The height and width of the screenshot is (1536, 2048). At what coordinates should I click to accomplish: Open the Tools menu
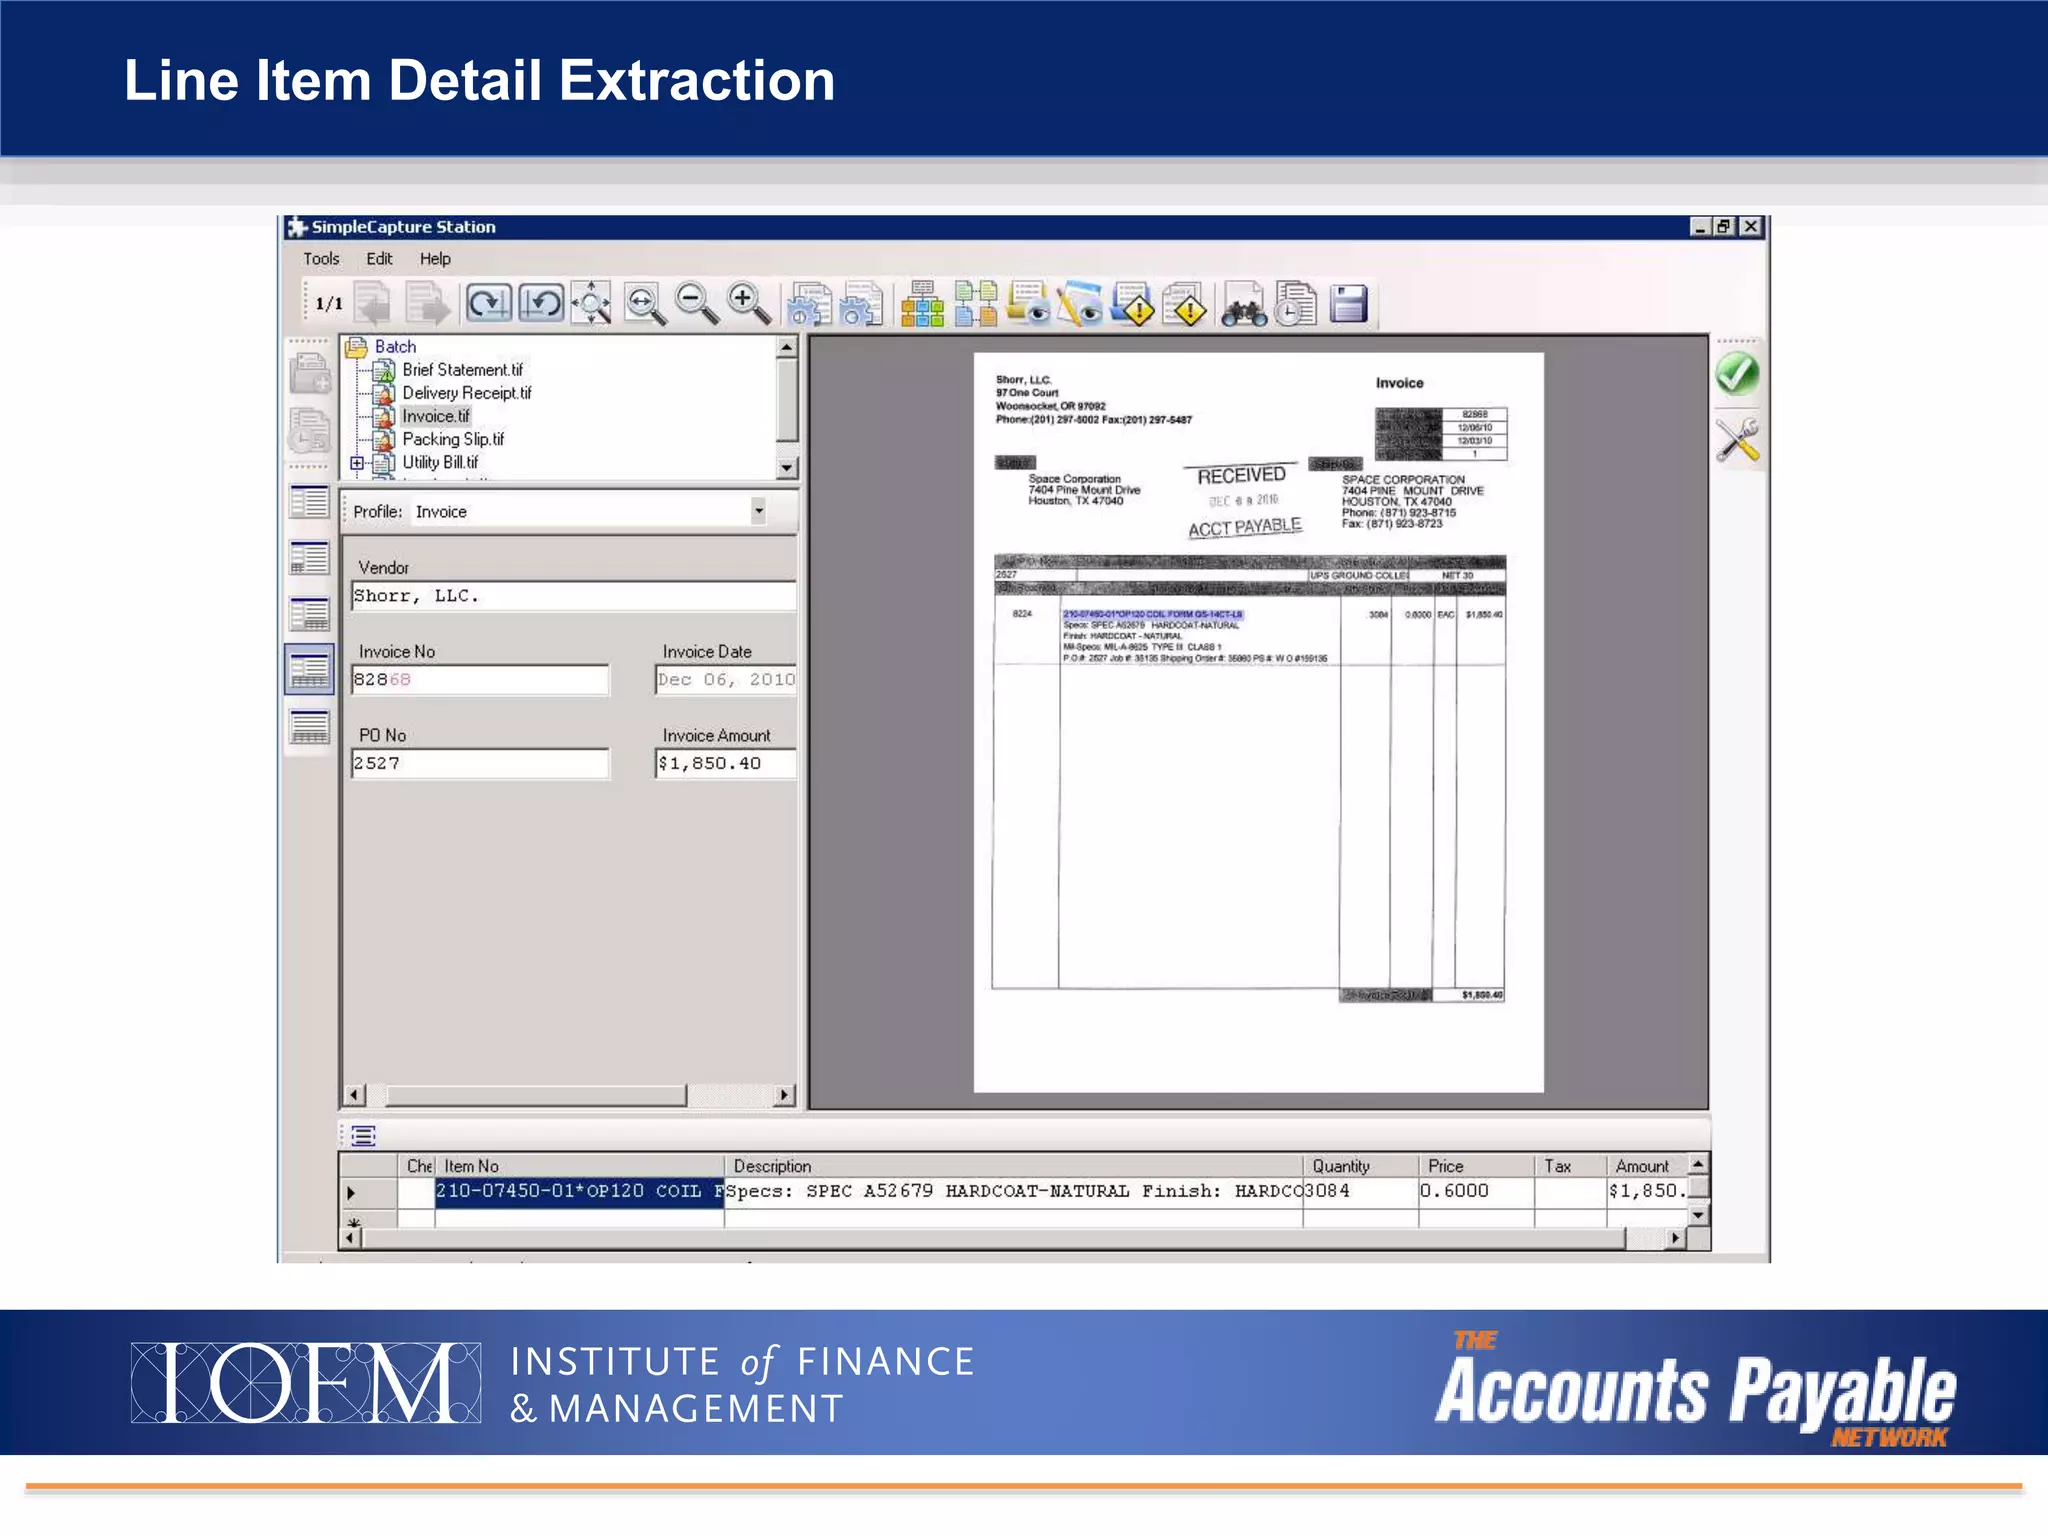click(321, 258)
